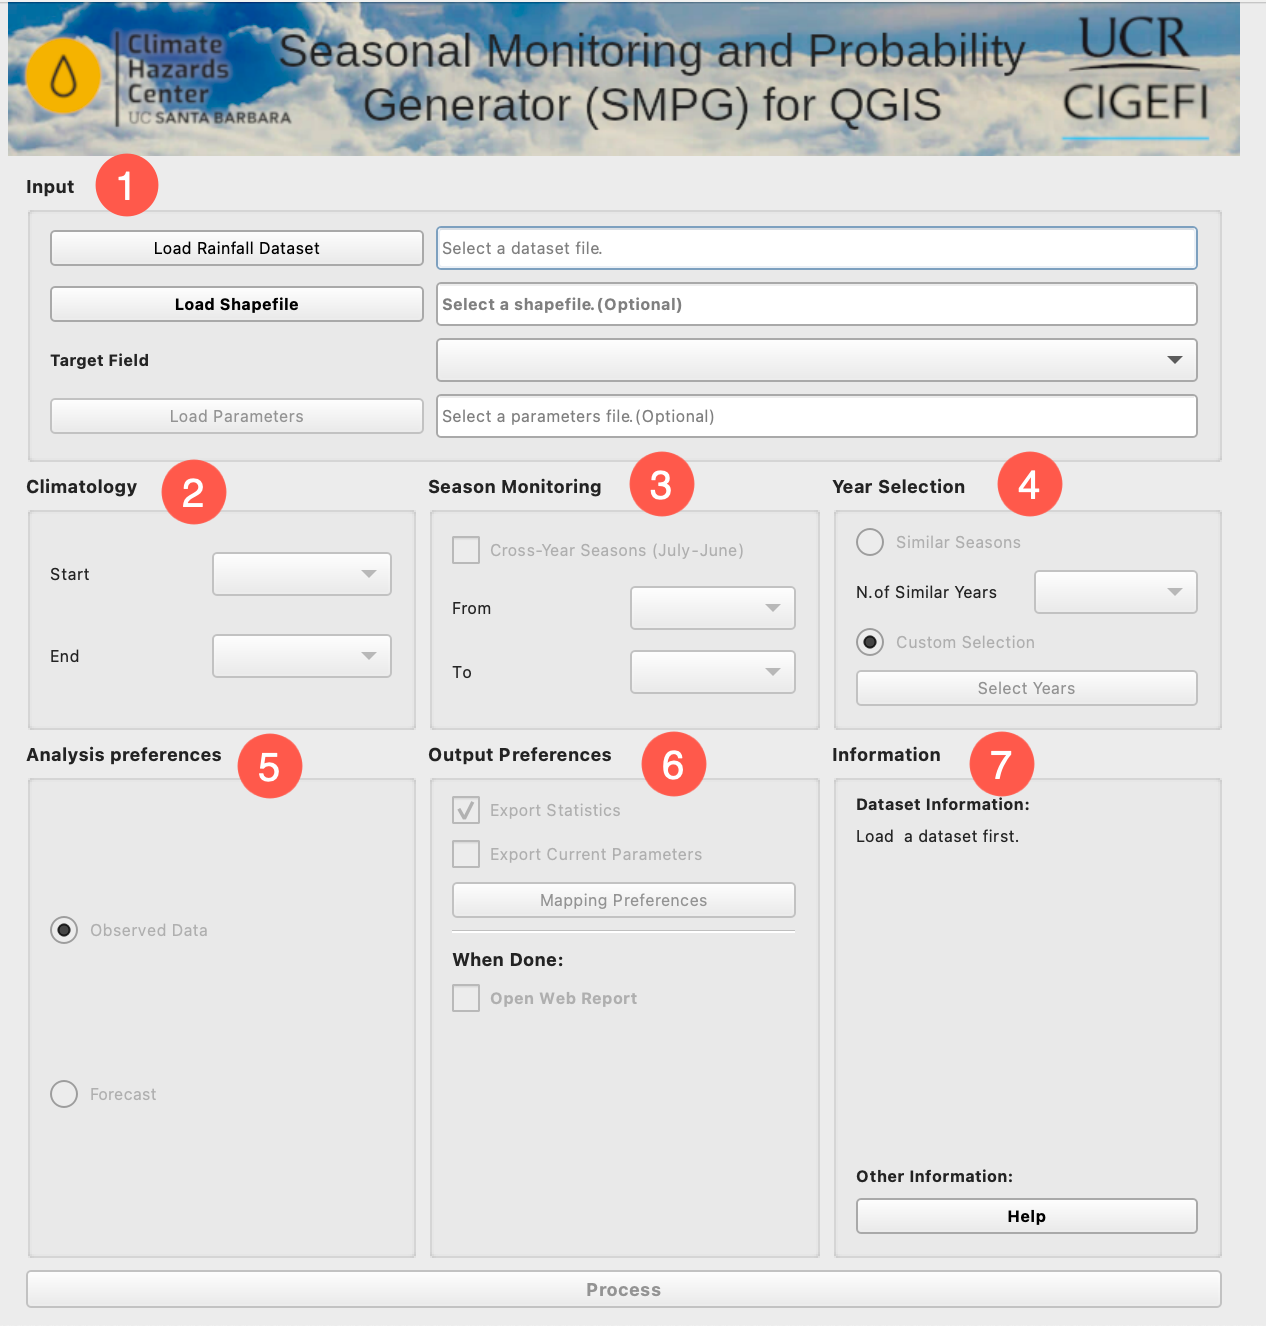The width and height of the screenshot is (1266, 1326).
Task: Check Open Web Report when done
Action: [x=466, y=998]
